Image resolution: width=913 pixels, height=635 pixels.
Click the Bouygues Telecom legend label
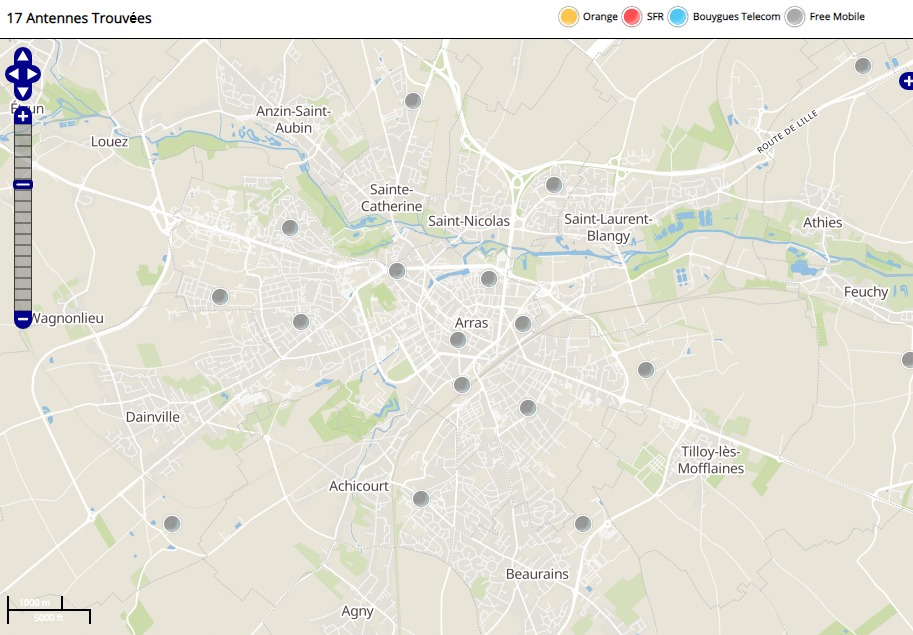736,17
